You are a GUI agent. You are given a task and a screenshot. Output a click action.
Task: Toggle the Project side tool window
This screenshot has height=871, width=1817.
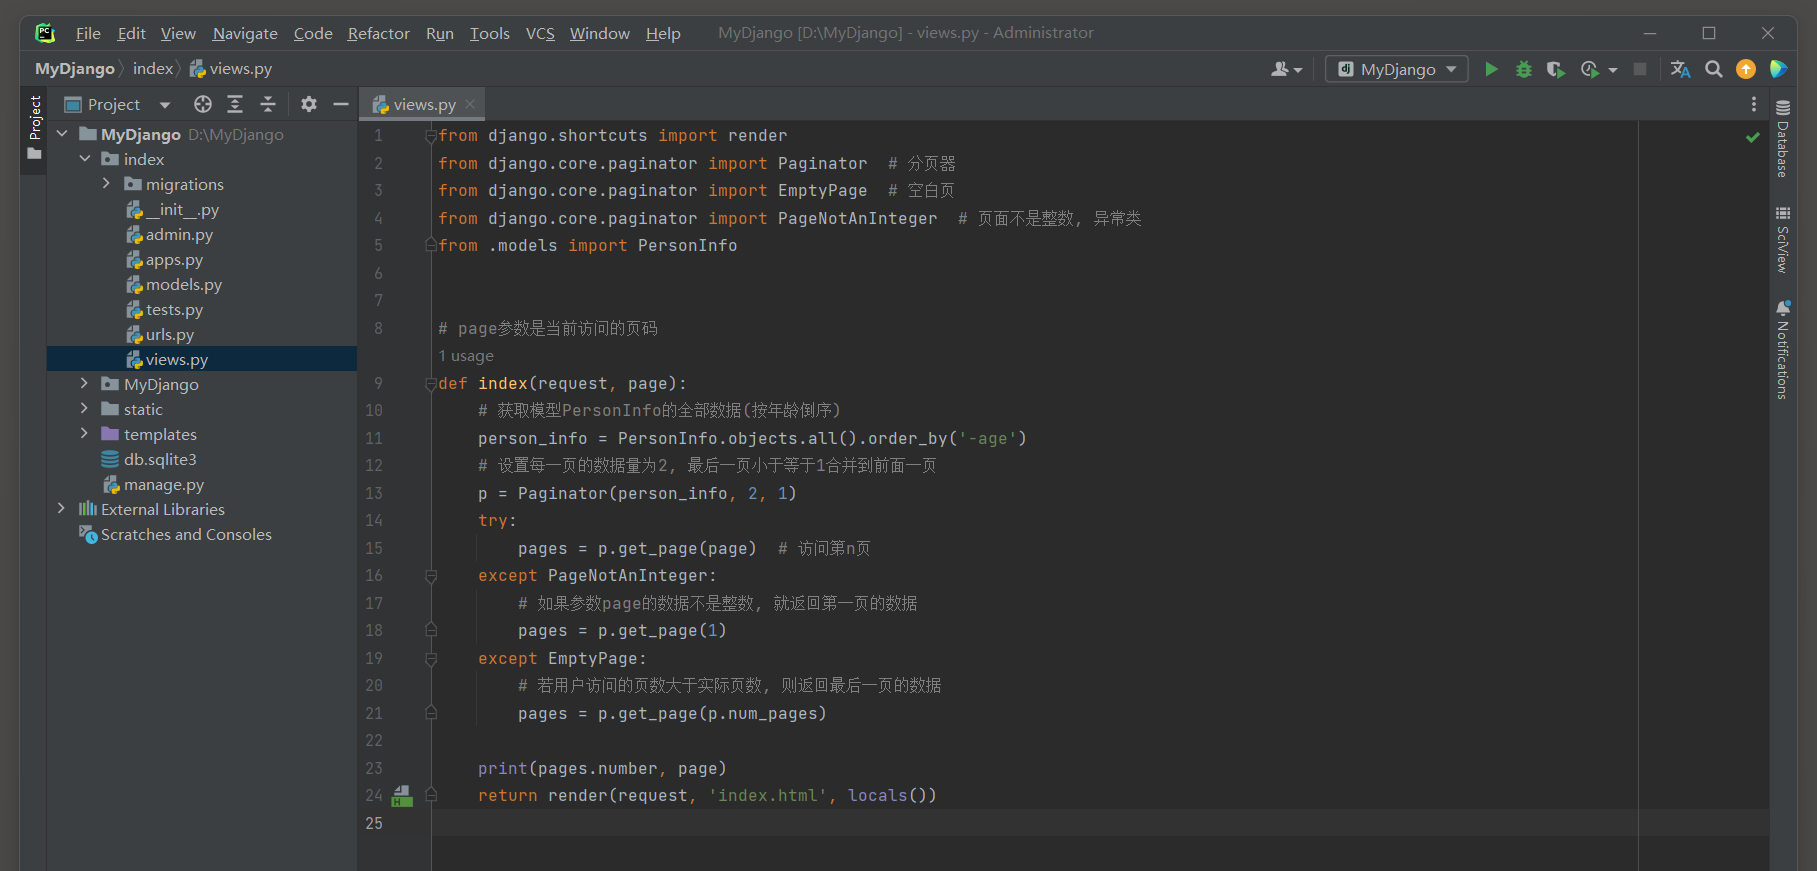click(x=35, y=128)
